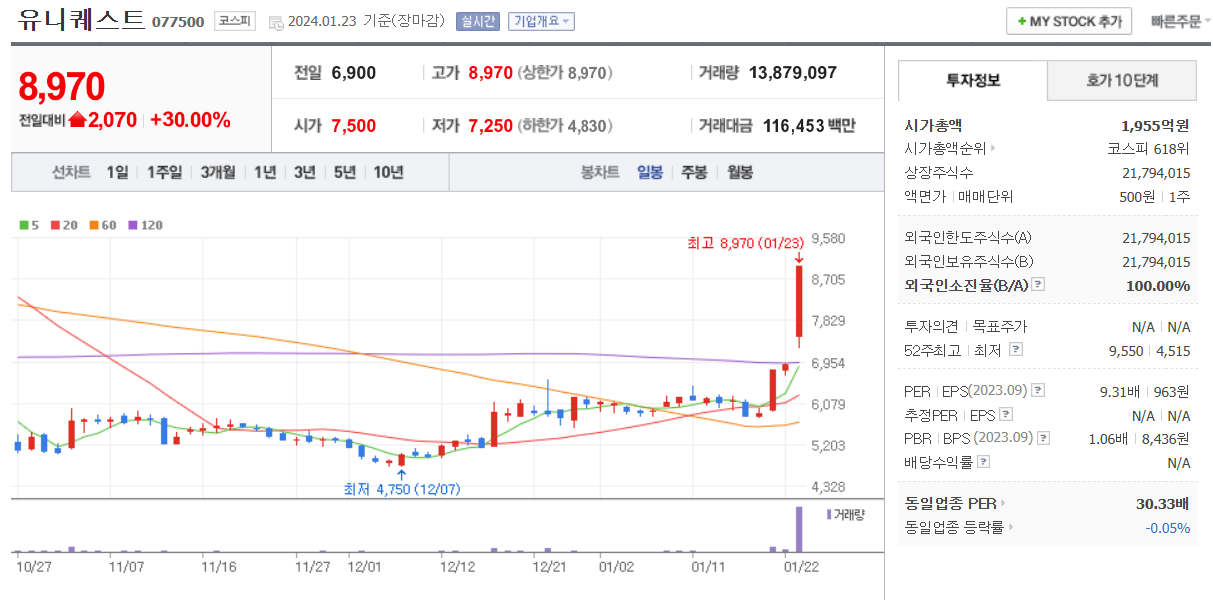Click the 유니퀘스트 stock name heading

click(x=81, y=20)
